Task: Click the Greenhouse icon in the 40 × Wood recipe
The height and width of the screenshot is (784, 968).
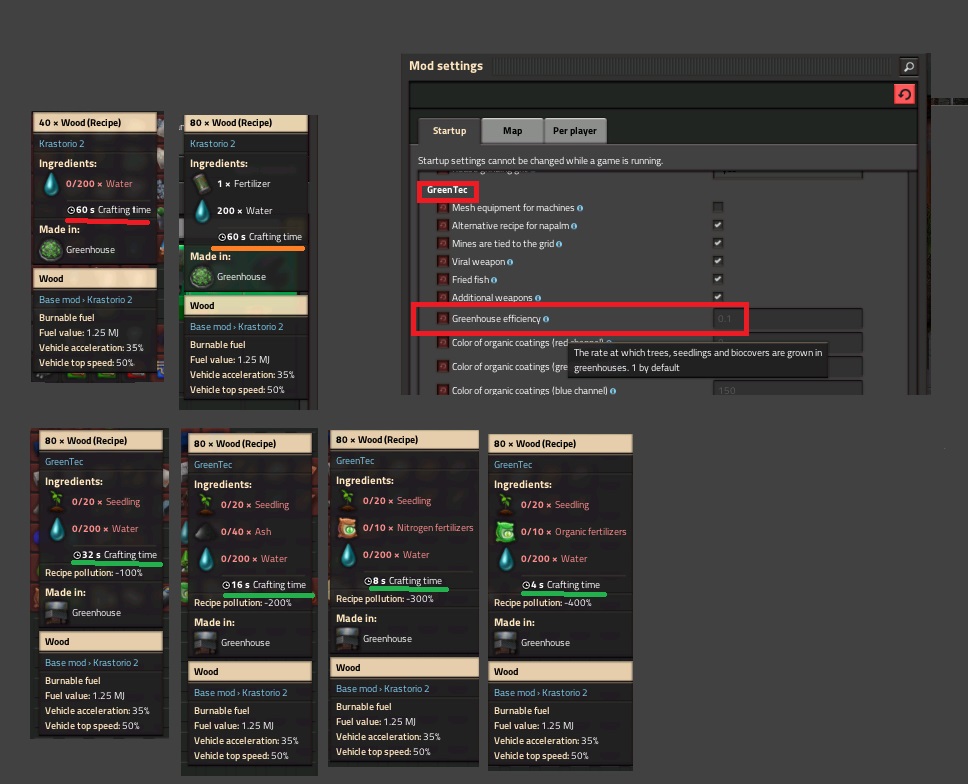Action: [51, 250]
